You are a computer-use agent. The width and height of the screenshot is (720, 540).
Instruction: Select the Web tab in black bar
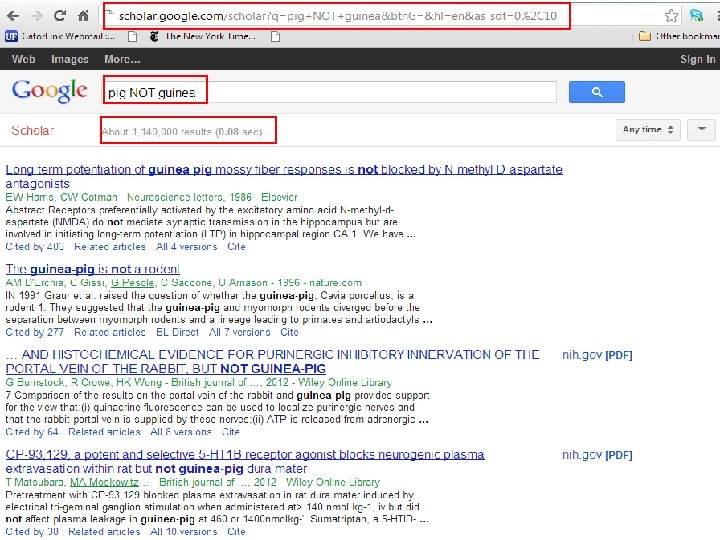[x=23, y=59]
